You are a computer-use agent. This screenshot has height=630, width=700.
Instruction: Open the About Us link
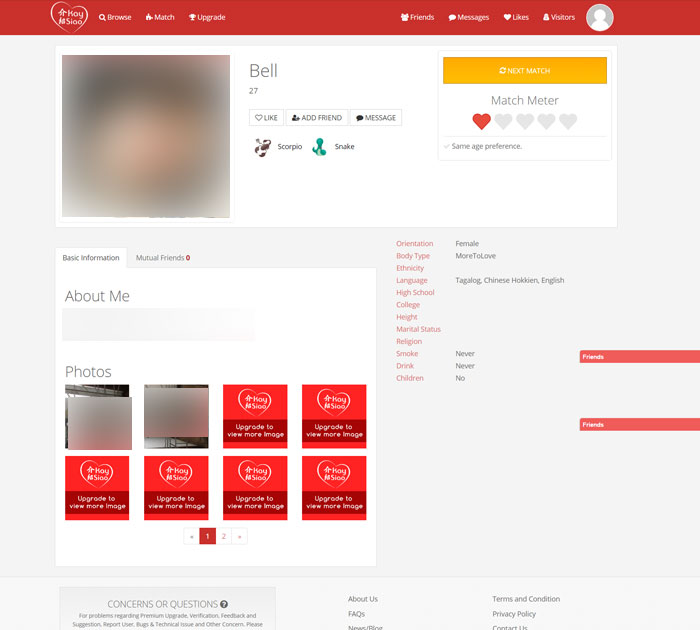(x=363, y=599)
